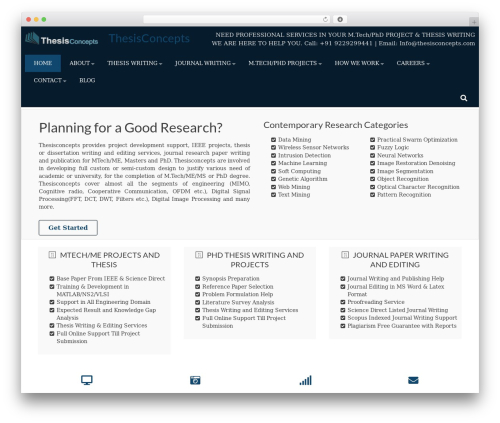Click the icon beside MTECH/ME PROJECTS heading
Viewport: 500px width, 423px height.
[52, 255]
